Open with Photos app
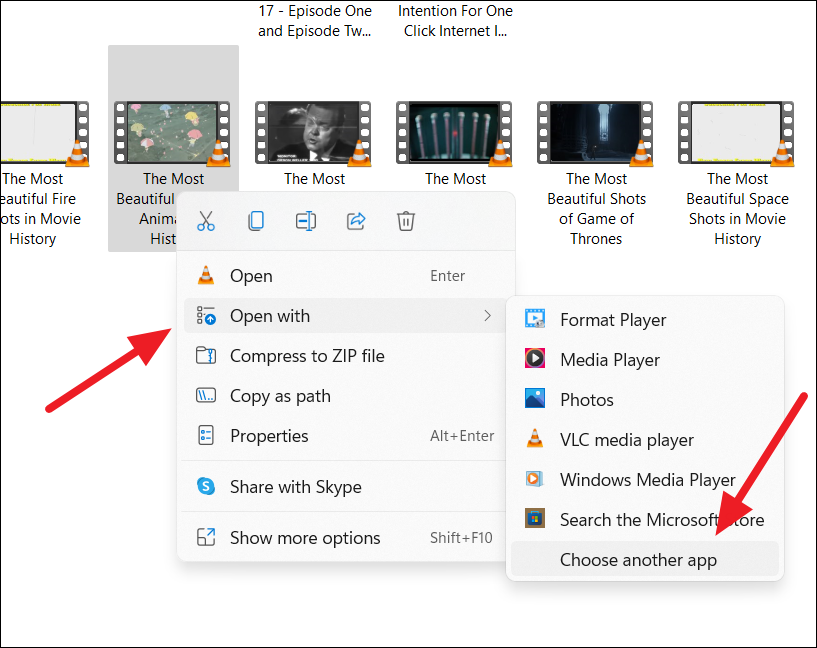The width and height of the screenshot is (817, 648). [645, 400]
